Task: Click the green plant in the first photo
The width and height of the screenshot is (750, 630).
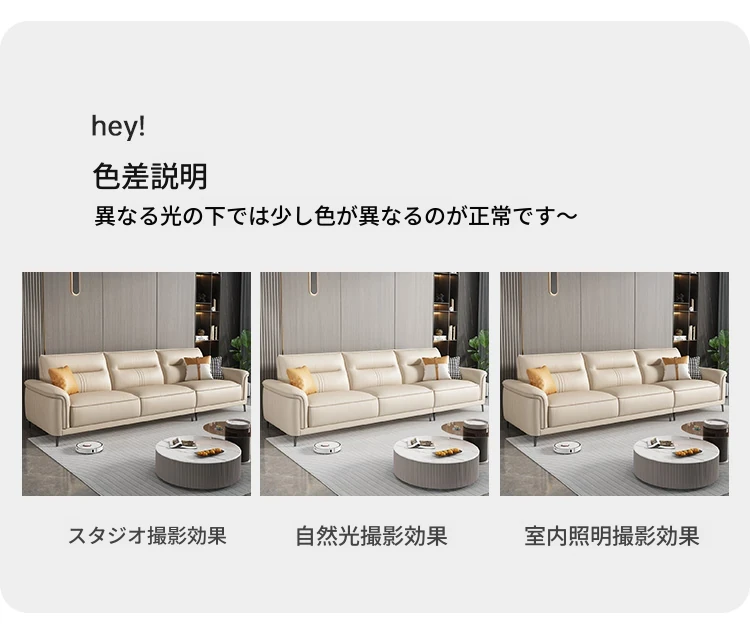Action: [241, 349]
